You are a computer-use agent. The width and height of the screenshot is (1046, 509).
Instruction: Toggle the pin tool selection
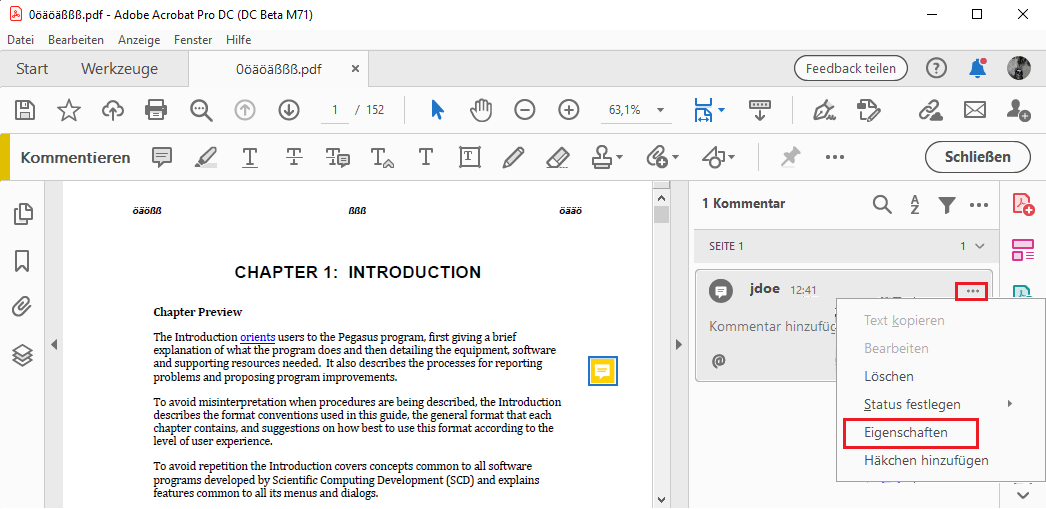[790, 157]
